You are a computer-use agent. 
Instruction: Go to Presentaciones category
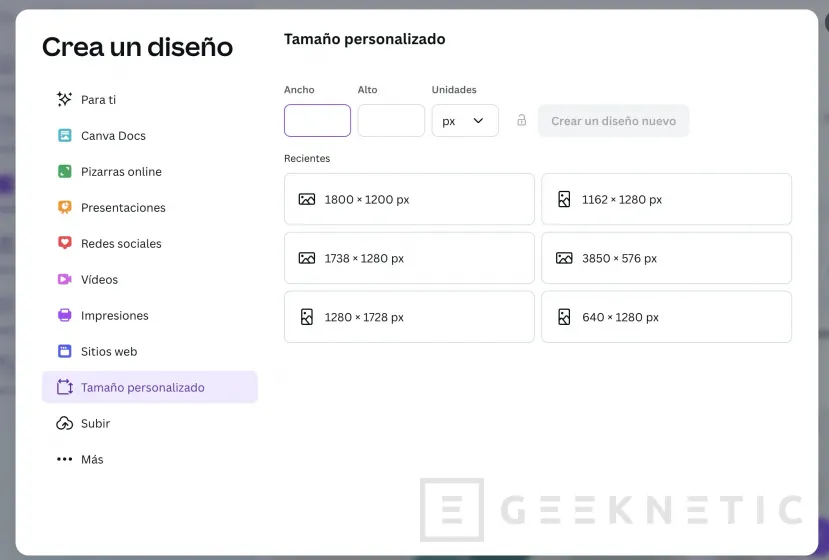[x=150, y=207]
